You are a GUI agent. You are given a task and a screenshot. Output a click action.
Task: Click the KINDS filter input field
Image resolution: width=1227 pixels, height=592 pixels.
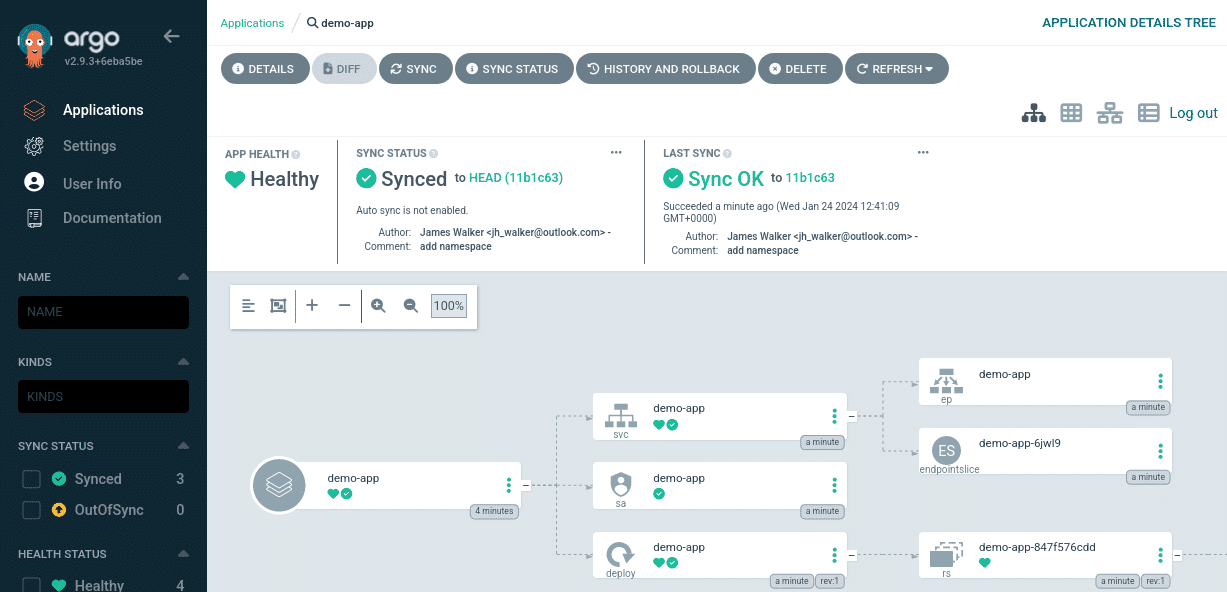tap(103, 396)
